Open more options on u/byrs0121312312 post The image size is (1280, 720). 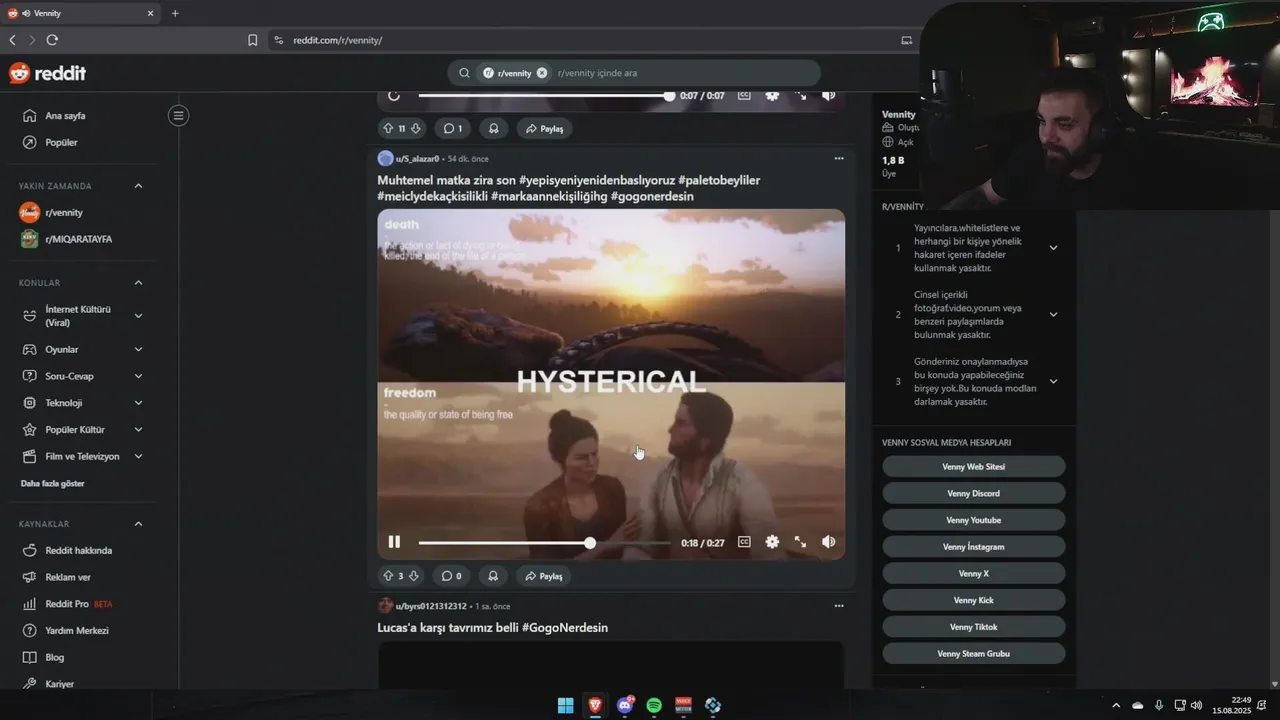[839, 605]
